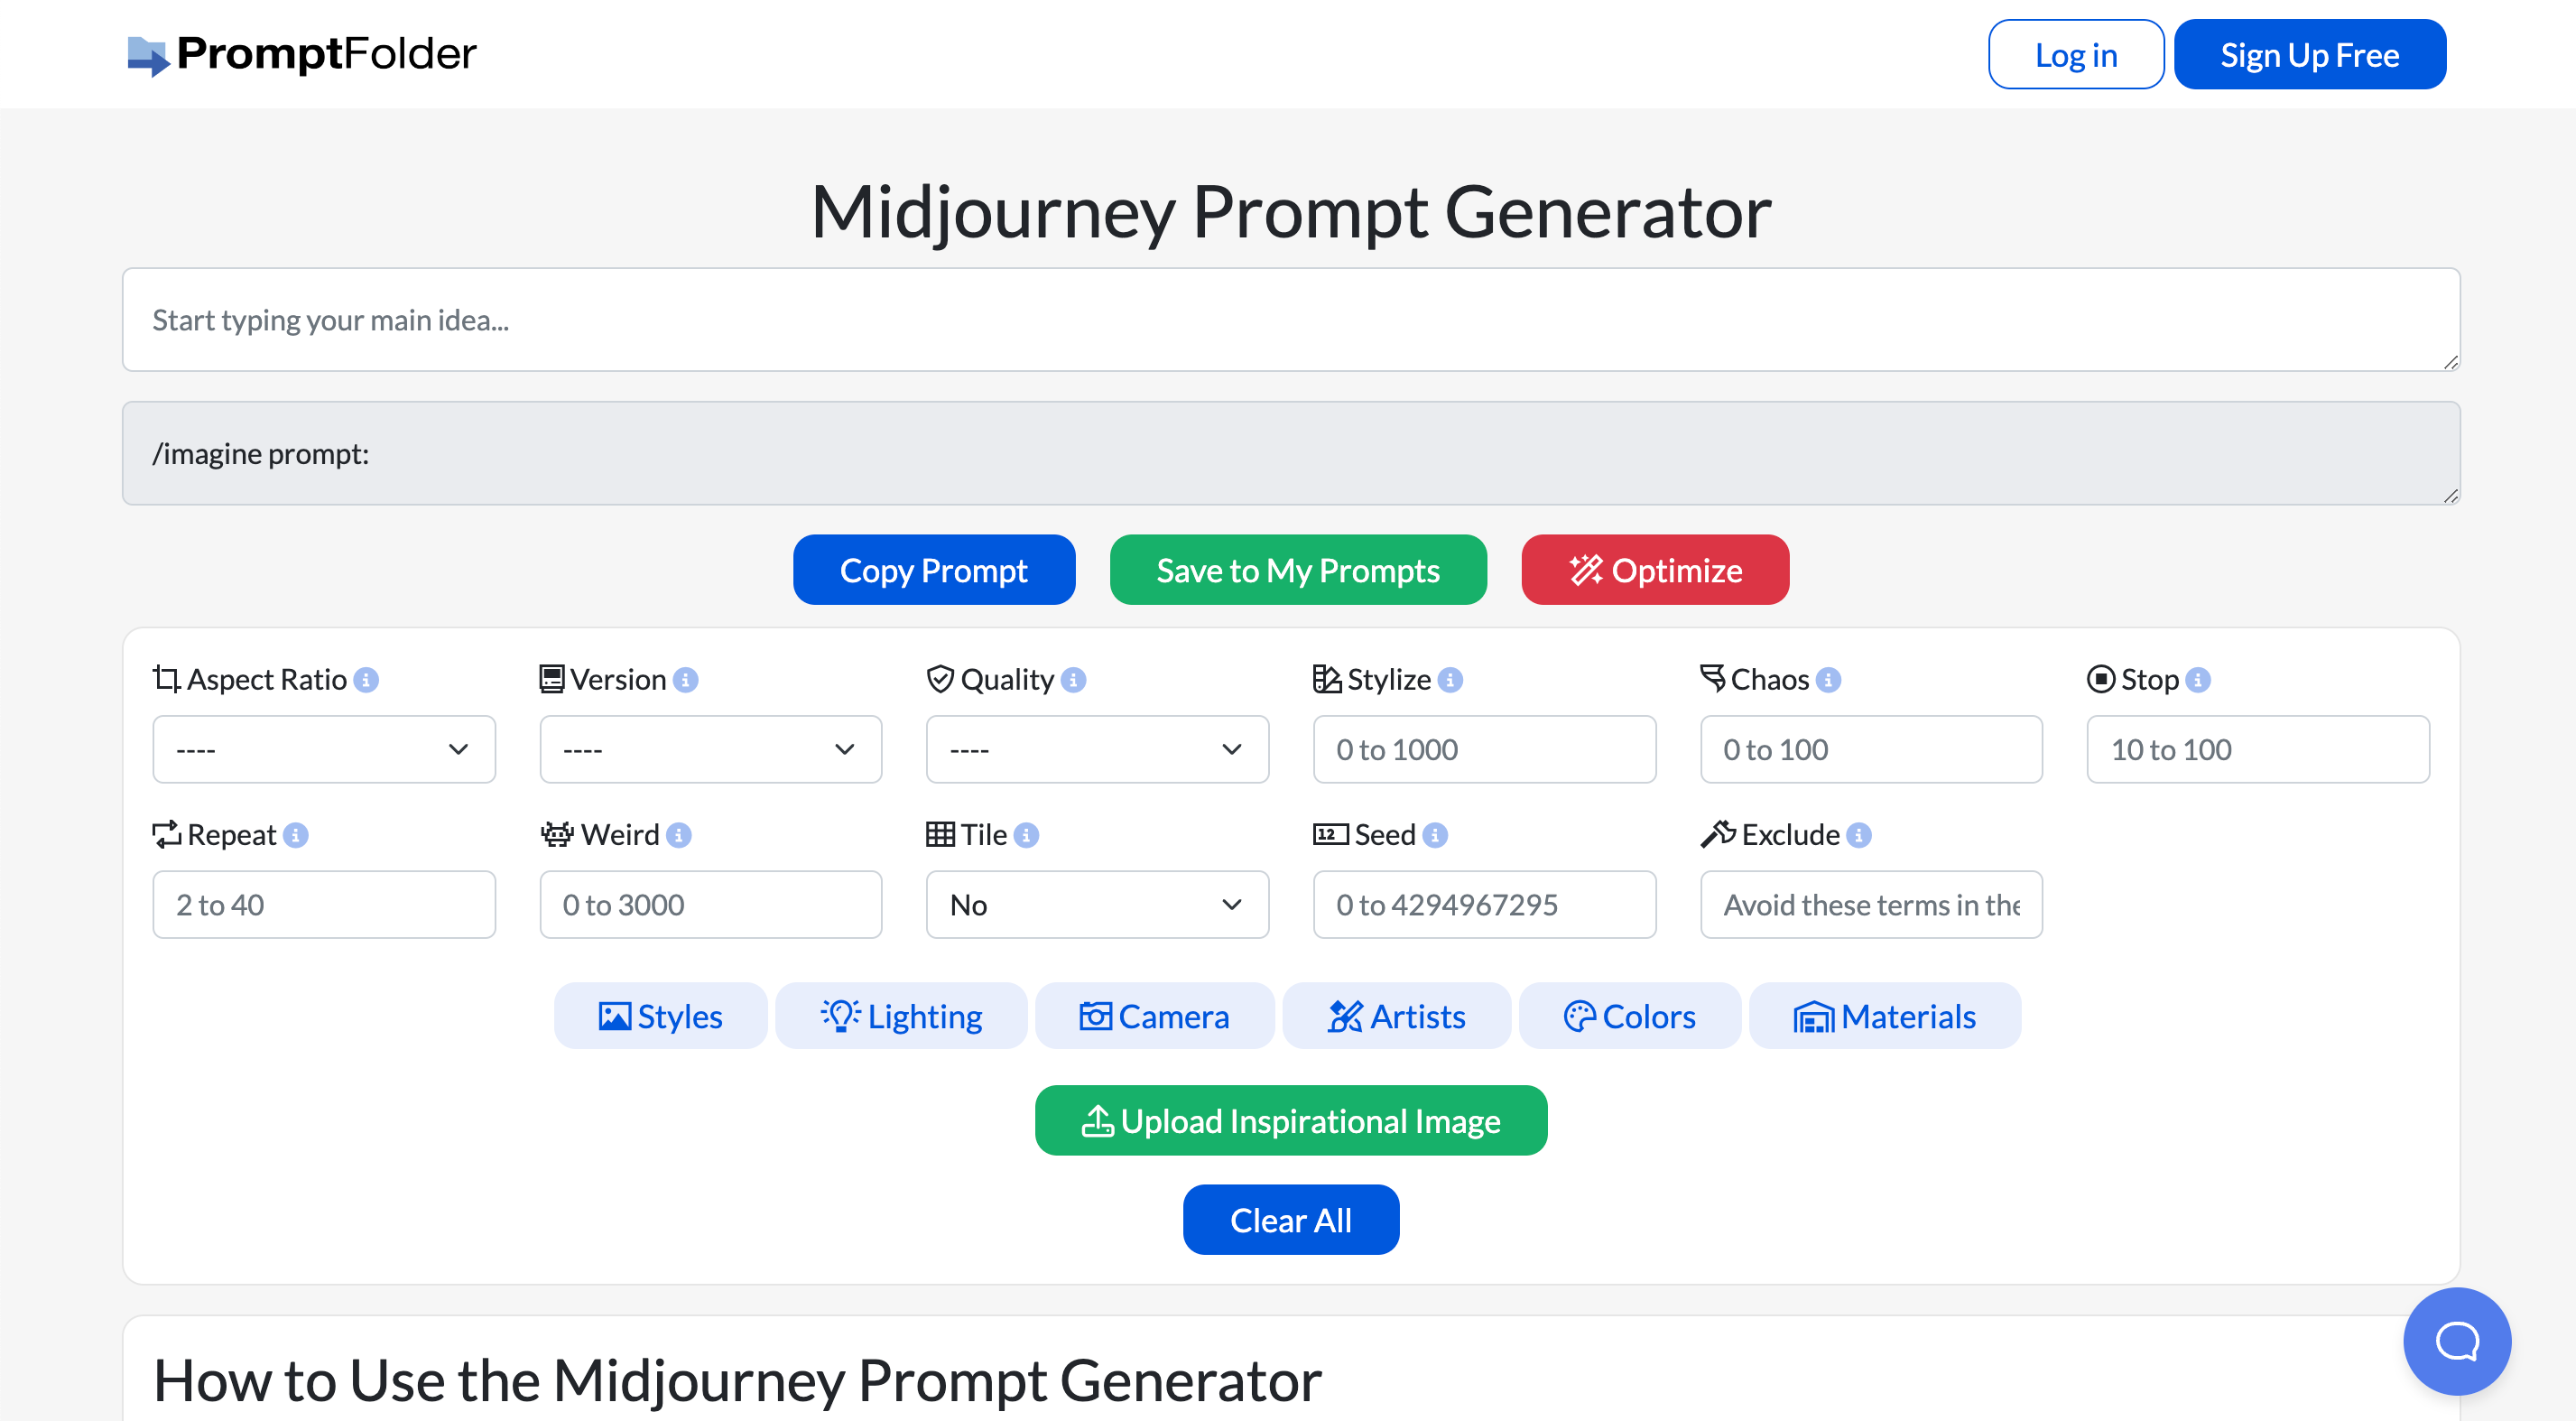
Task: Expand the Version dropdown
Action: point(710,749)
